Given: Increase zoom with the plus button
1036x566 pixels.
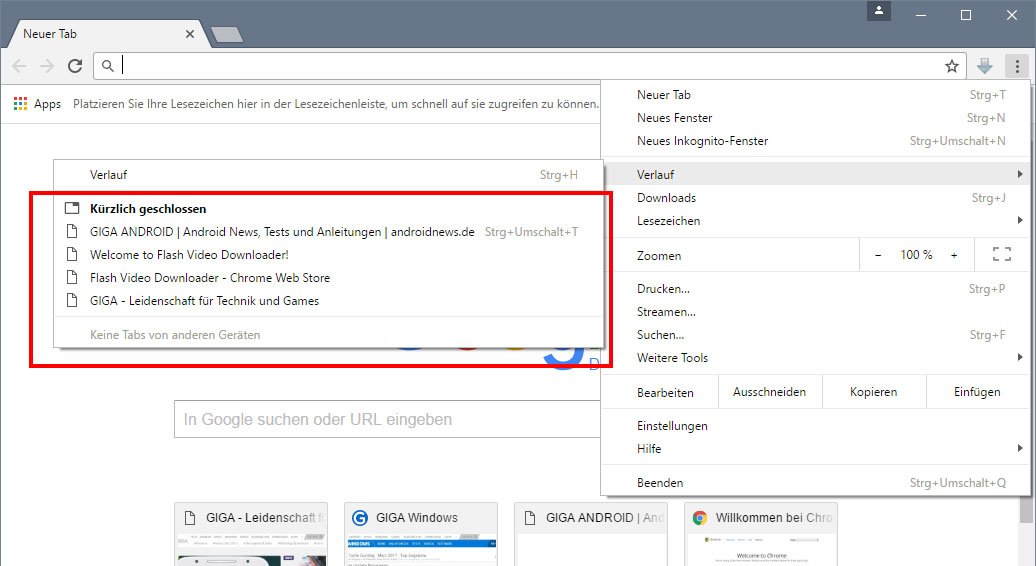Looking at the screenshot, I should tap(954, 255).
